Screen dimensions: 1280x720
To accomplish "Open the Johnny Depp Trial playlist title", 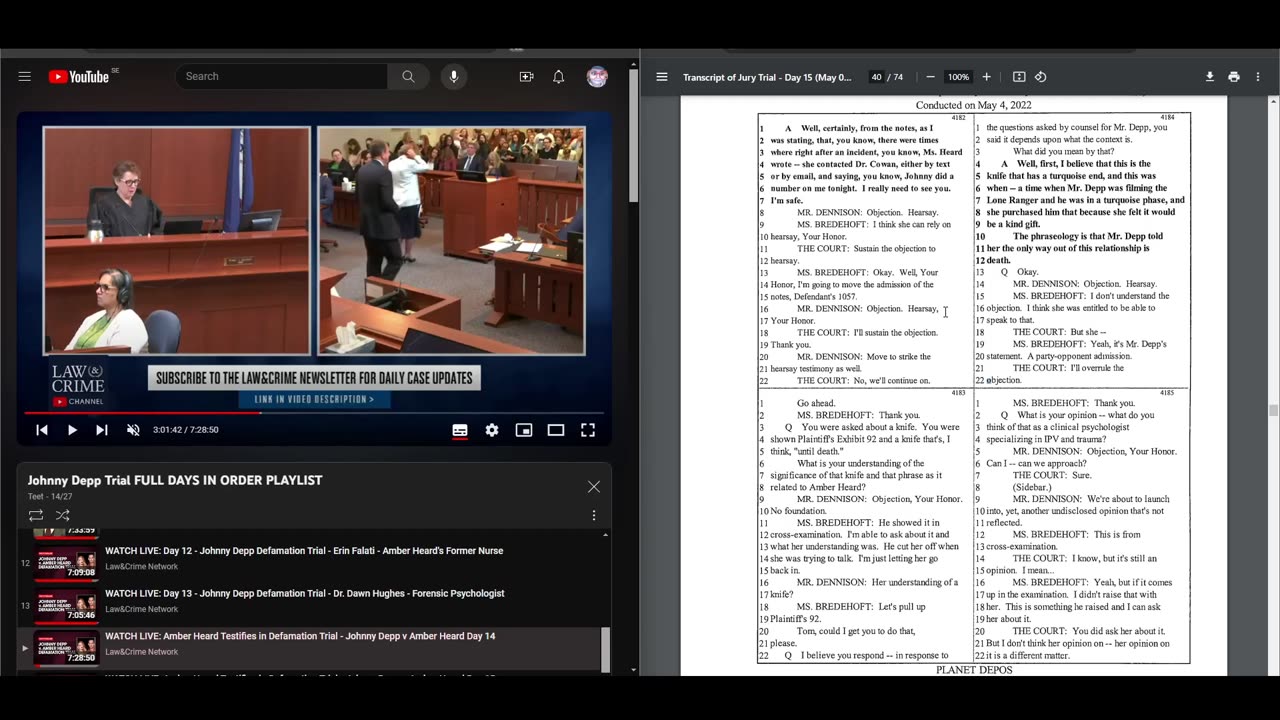I will 175,480.
